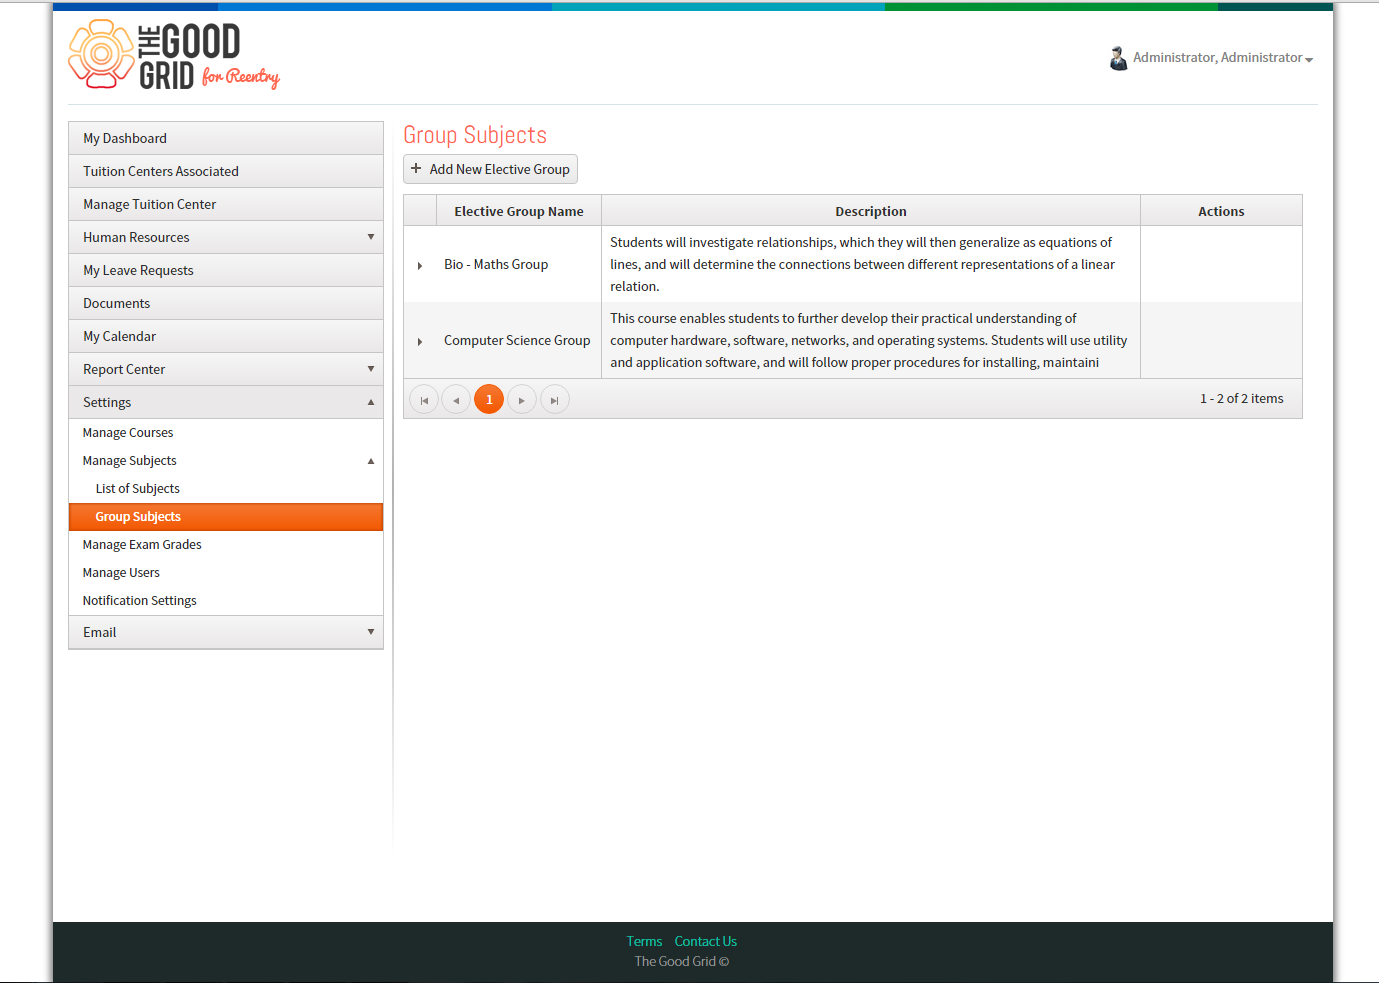Expand the Report Center menu arrow

[371, 369]
